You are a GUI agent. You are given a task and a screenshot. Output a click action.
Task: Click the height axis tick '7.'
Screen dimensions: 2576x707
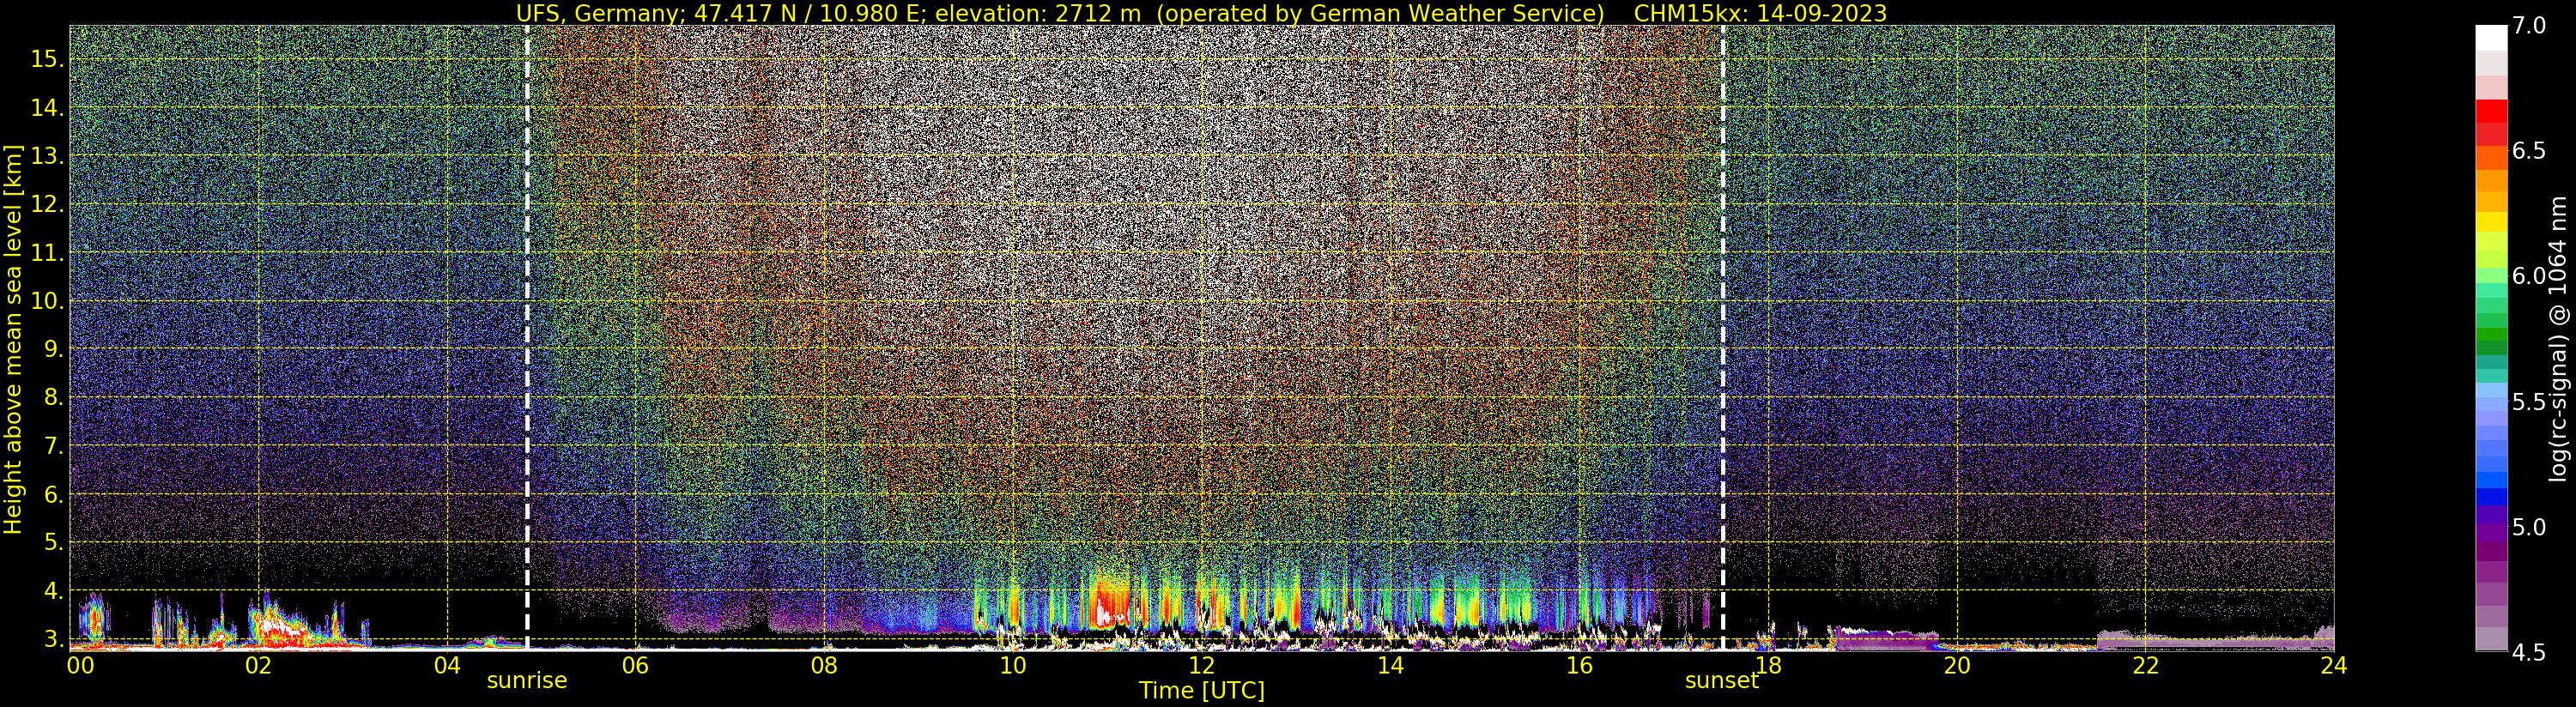(x=54, y=446)
